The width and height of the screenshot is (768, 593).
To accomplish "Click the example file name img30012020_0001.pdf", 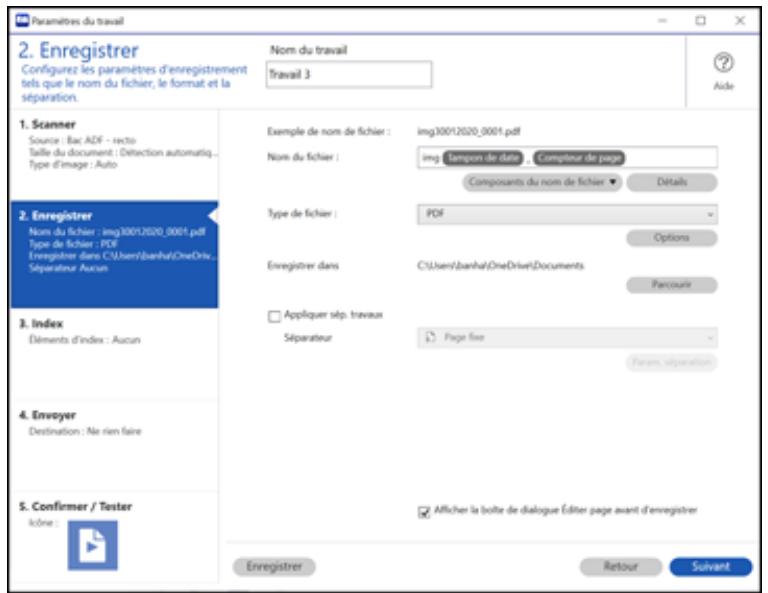I will (469, 131).
